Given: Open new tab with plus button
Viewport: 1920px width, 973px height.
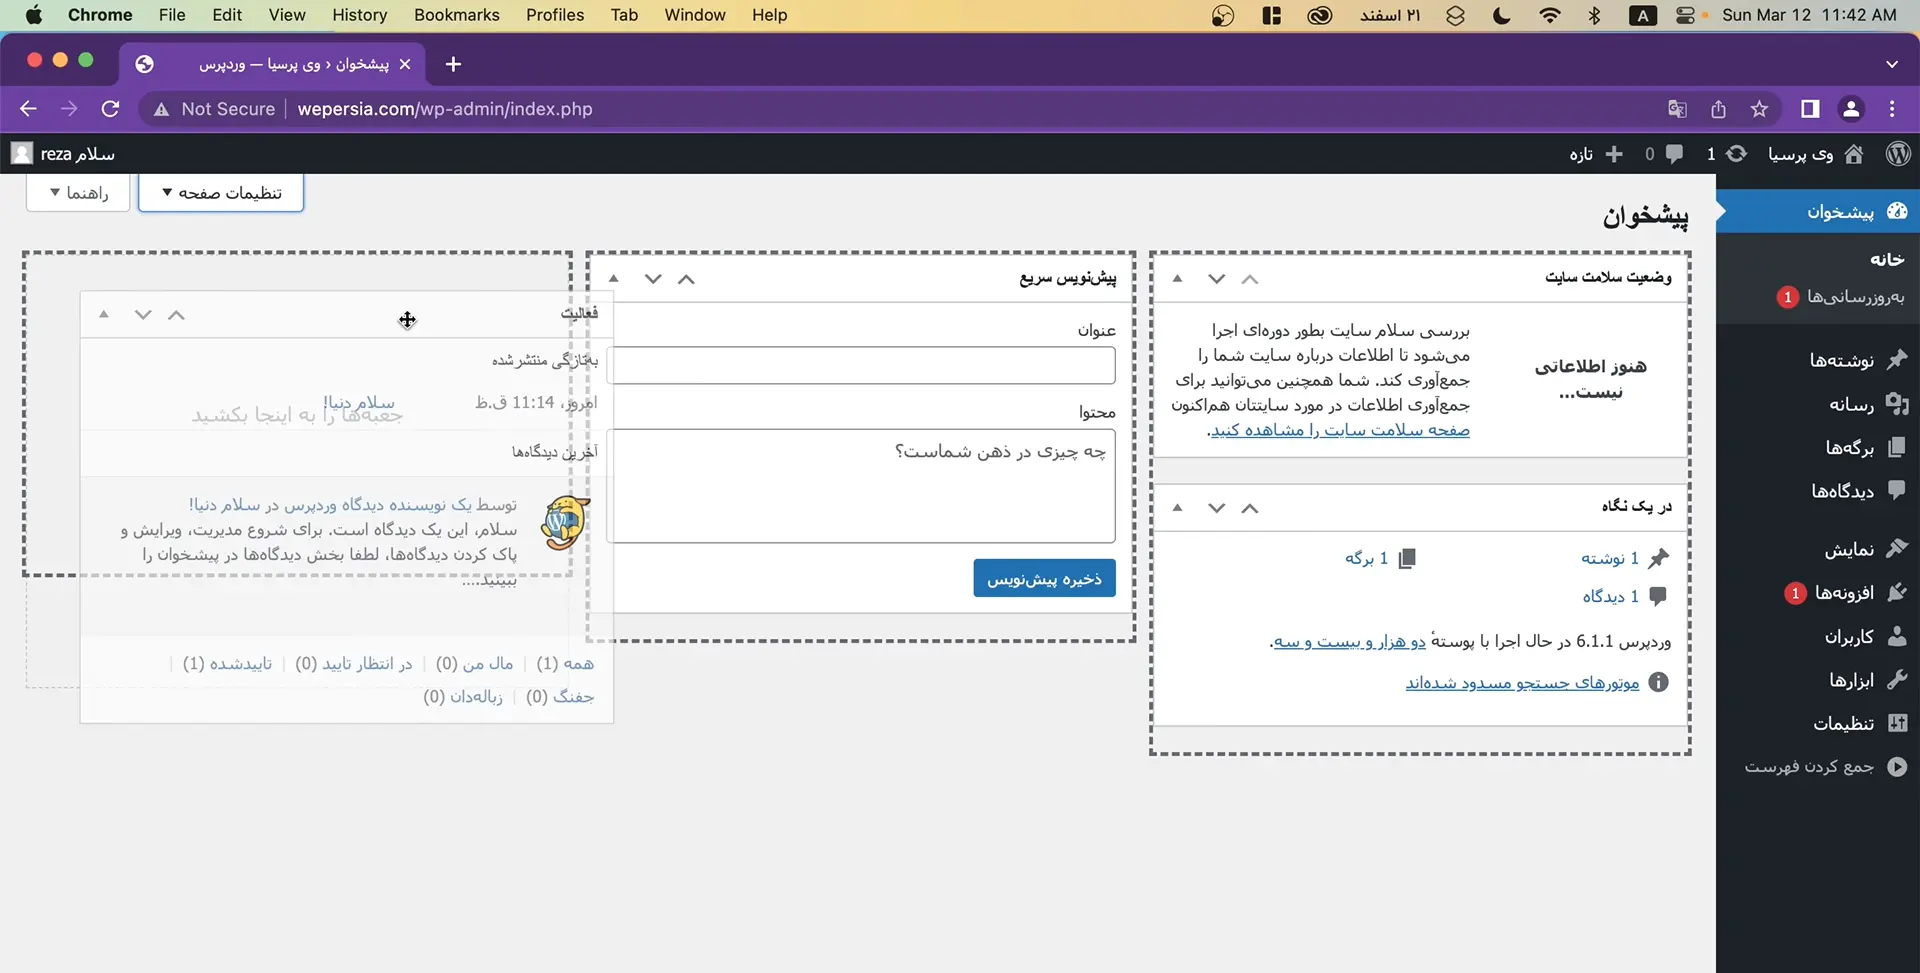Looking at the screenshot, I should tap(453, 64).
